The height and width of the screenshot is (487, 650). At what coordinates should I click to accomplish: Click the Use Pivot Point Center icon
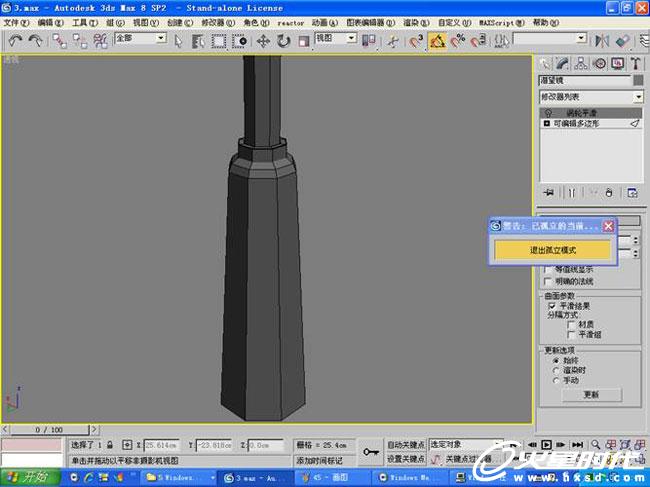coord(369,41)
